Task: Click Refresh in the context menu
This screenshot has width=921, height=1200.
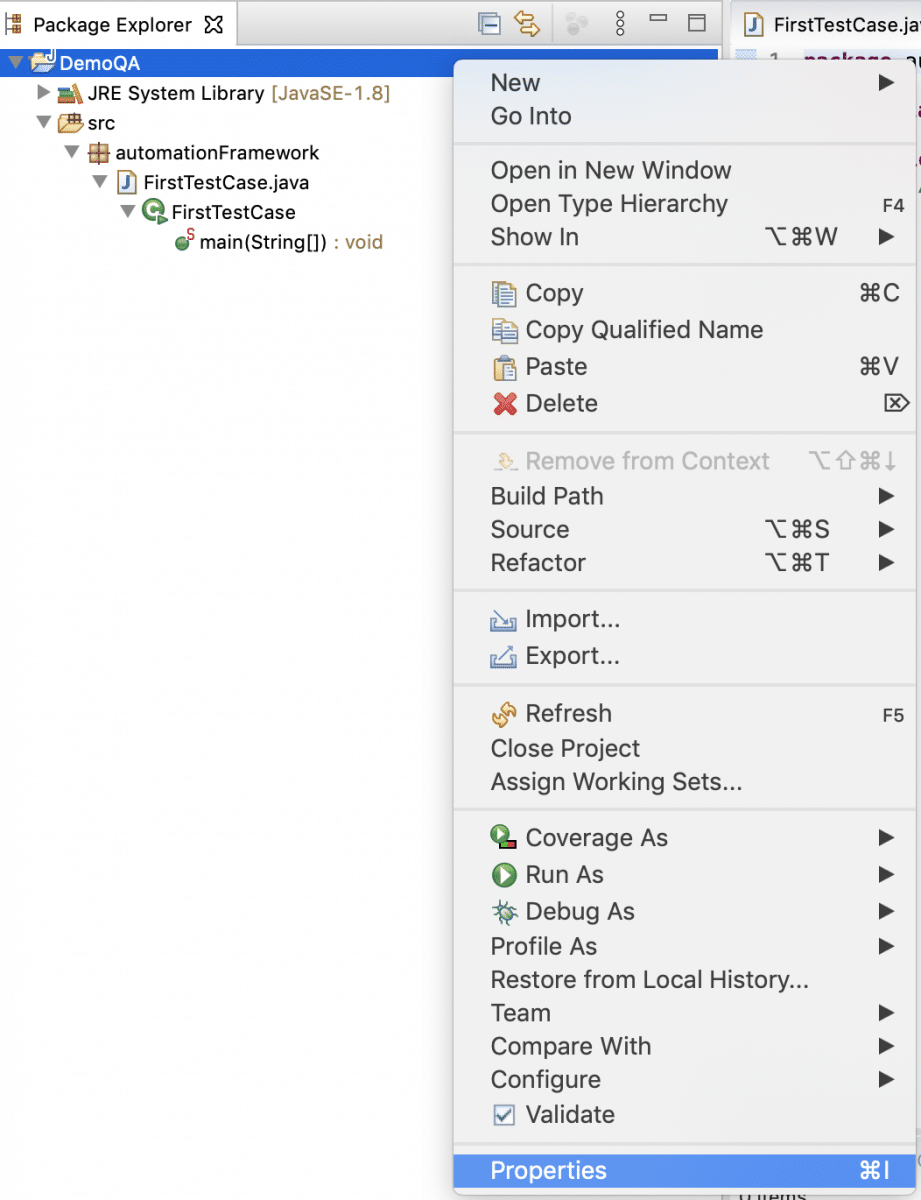Action: coord(568,714)
